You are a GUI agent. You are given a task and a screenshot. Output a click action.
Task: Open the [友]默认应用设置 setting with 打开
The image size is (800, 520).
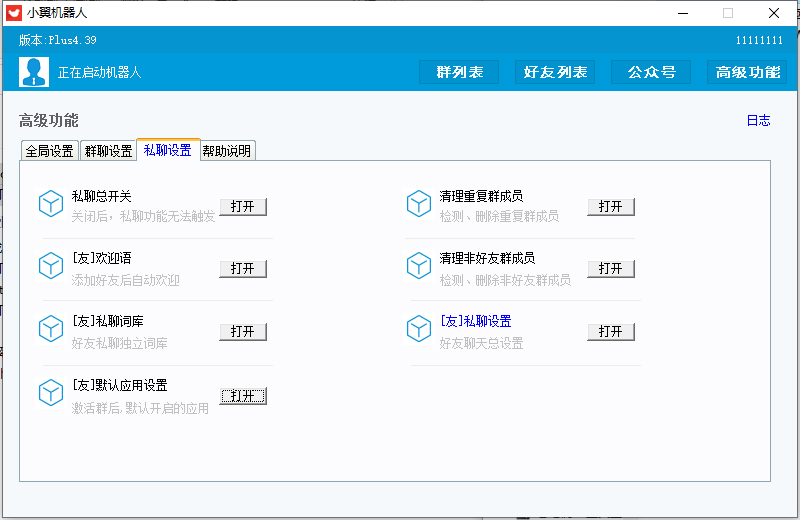click(x=243, y=396)
